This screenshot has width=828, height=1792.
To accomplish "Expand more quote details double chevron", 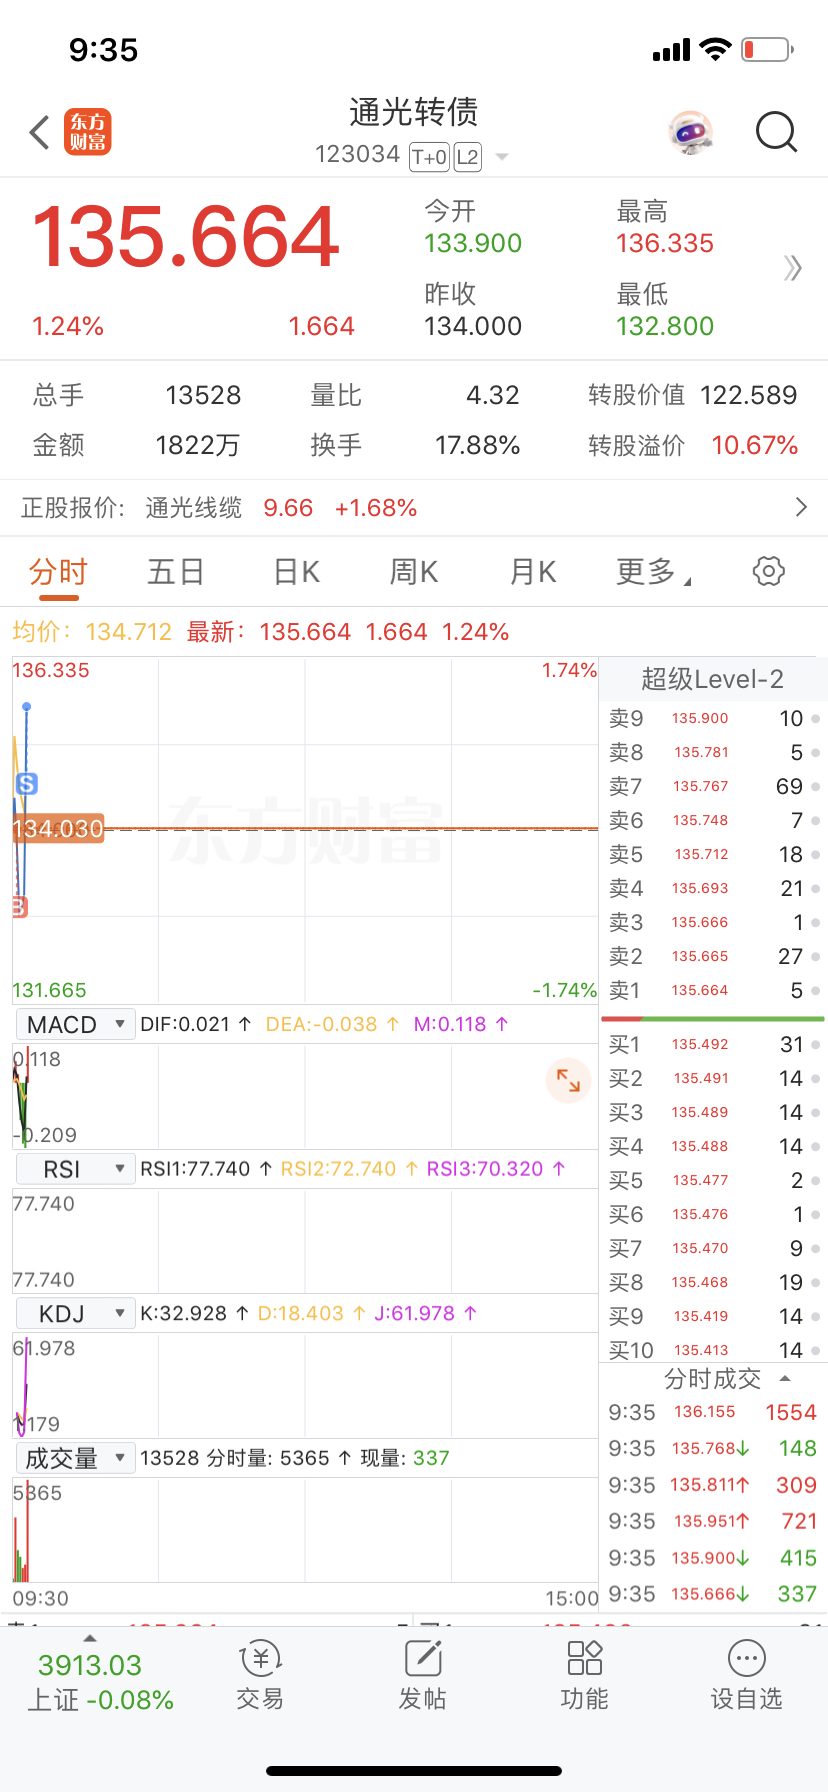I will pos(793,268).
